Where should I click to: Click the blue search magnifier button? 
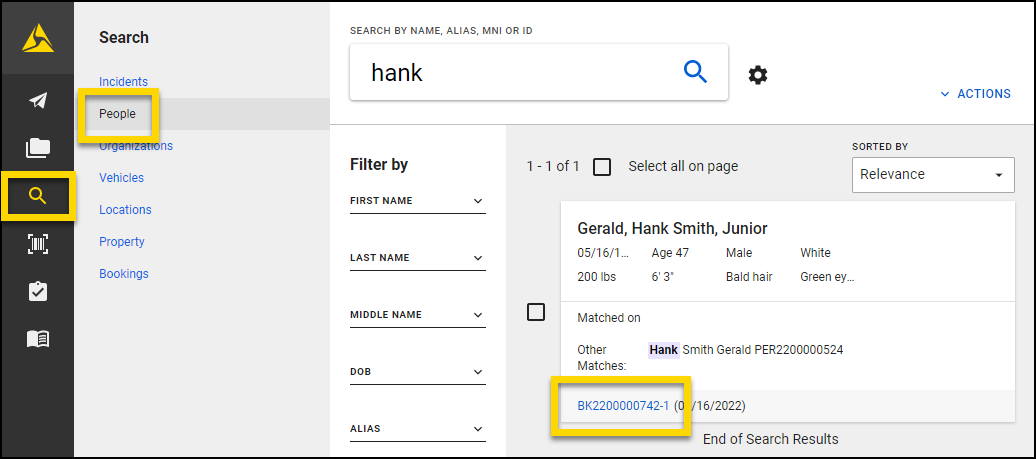pyautogui.click(x=695, y=71)
